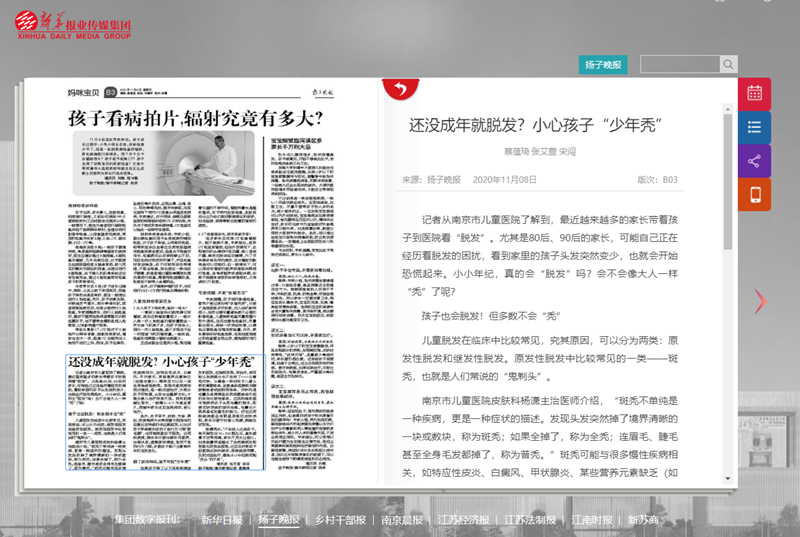The width and height of the screenshot is (800, 537).
Task: Open 新华日报 in the footer links
Action: point(221,520)
